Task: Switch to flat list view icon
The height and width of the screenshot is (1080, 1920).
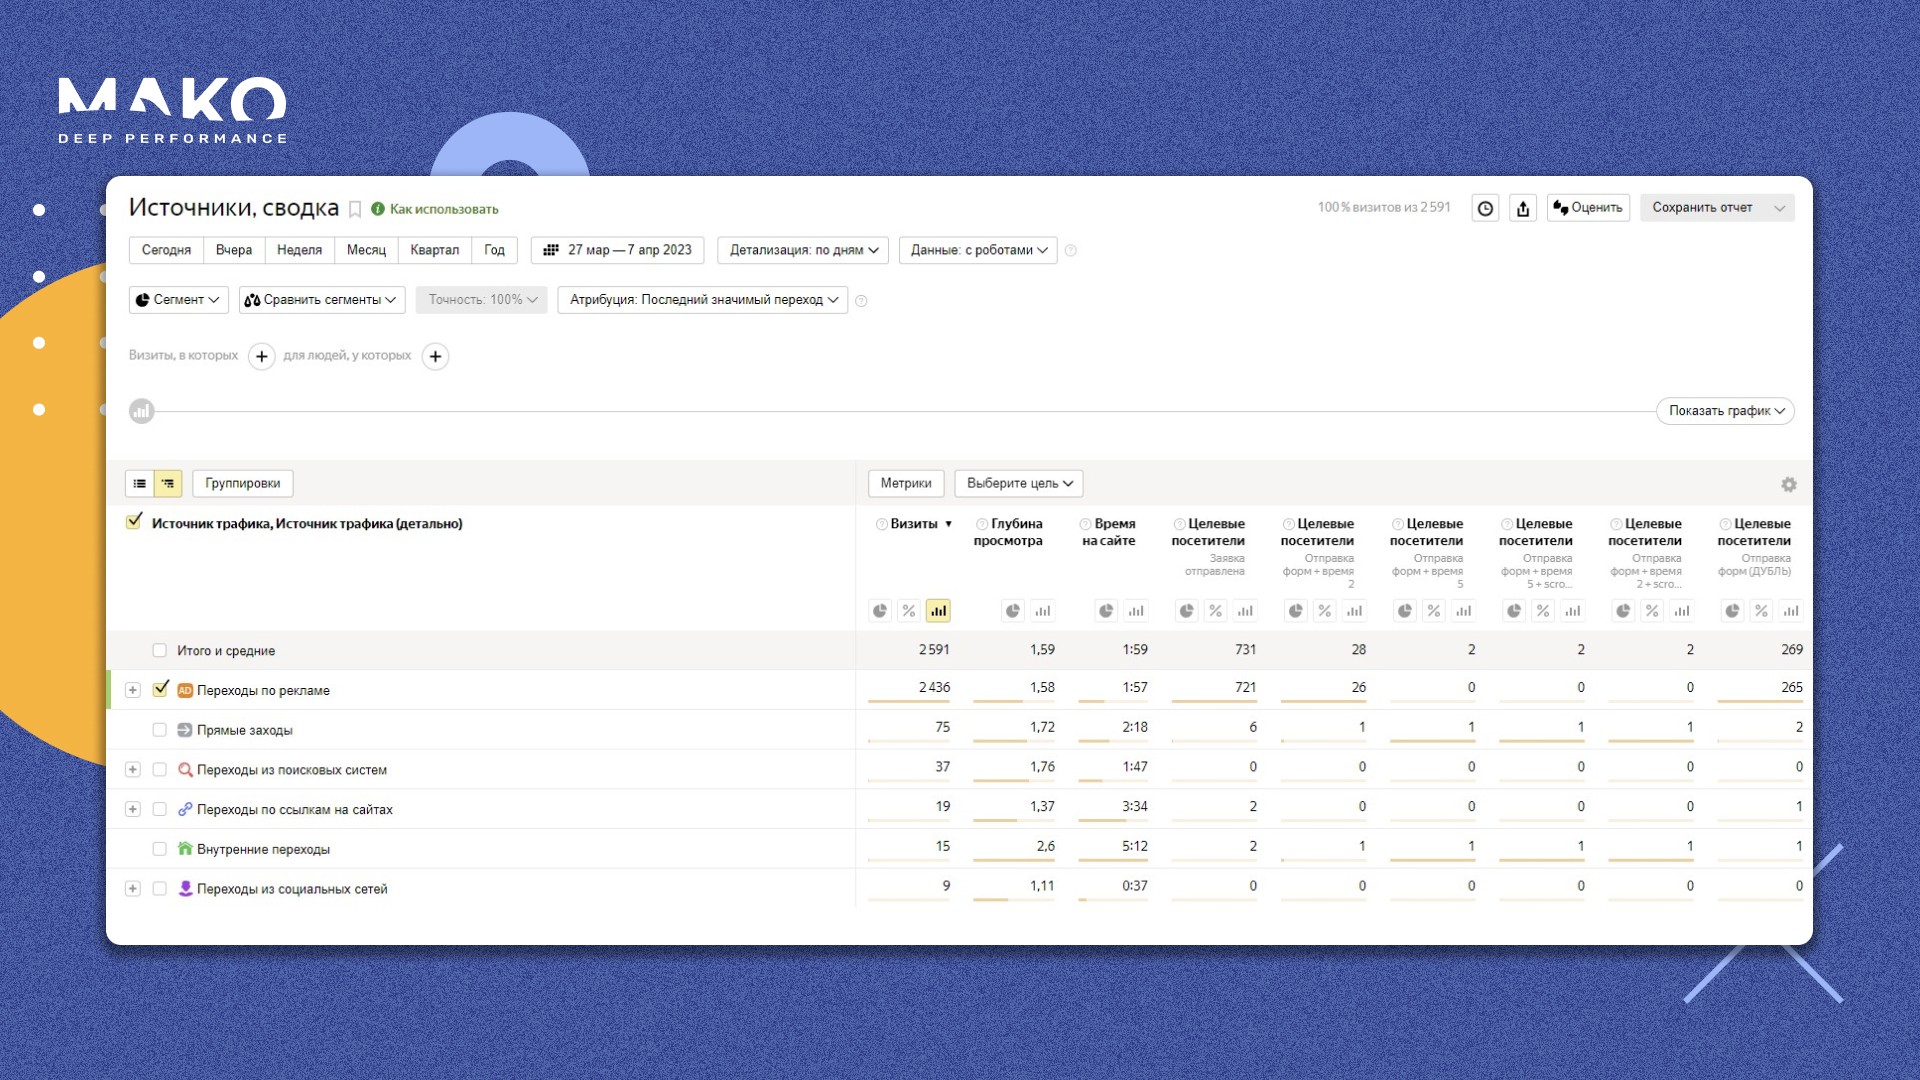Action: point(140,483)
